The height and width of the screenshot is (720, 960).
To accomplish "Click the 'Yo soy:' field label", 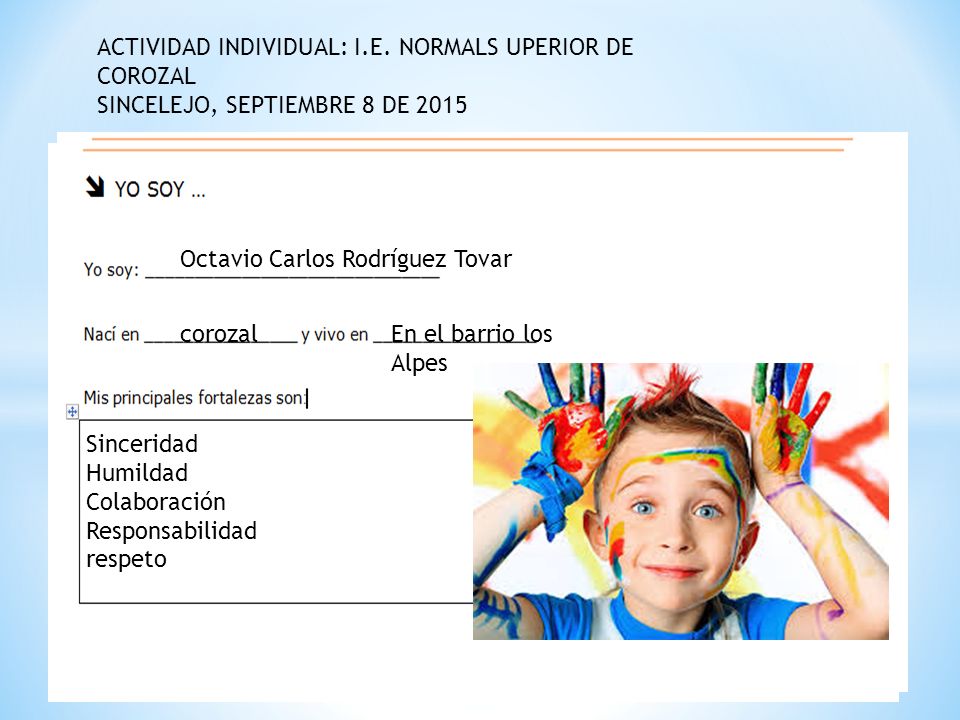I will click(x=111, y=270).
